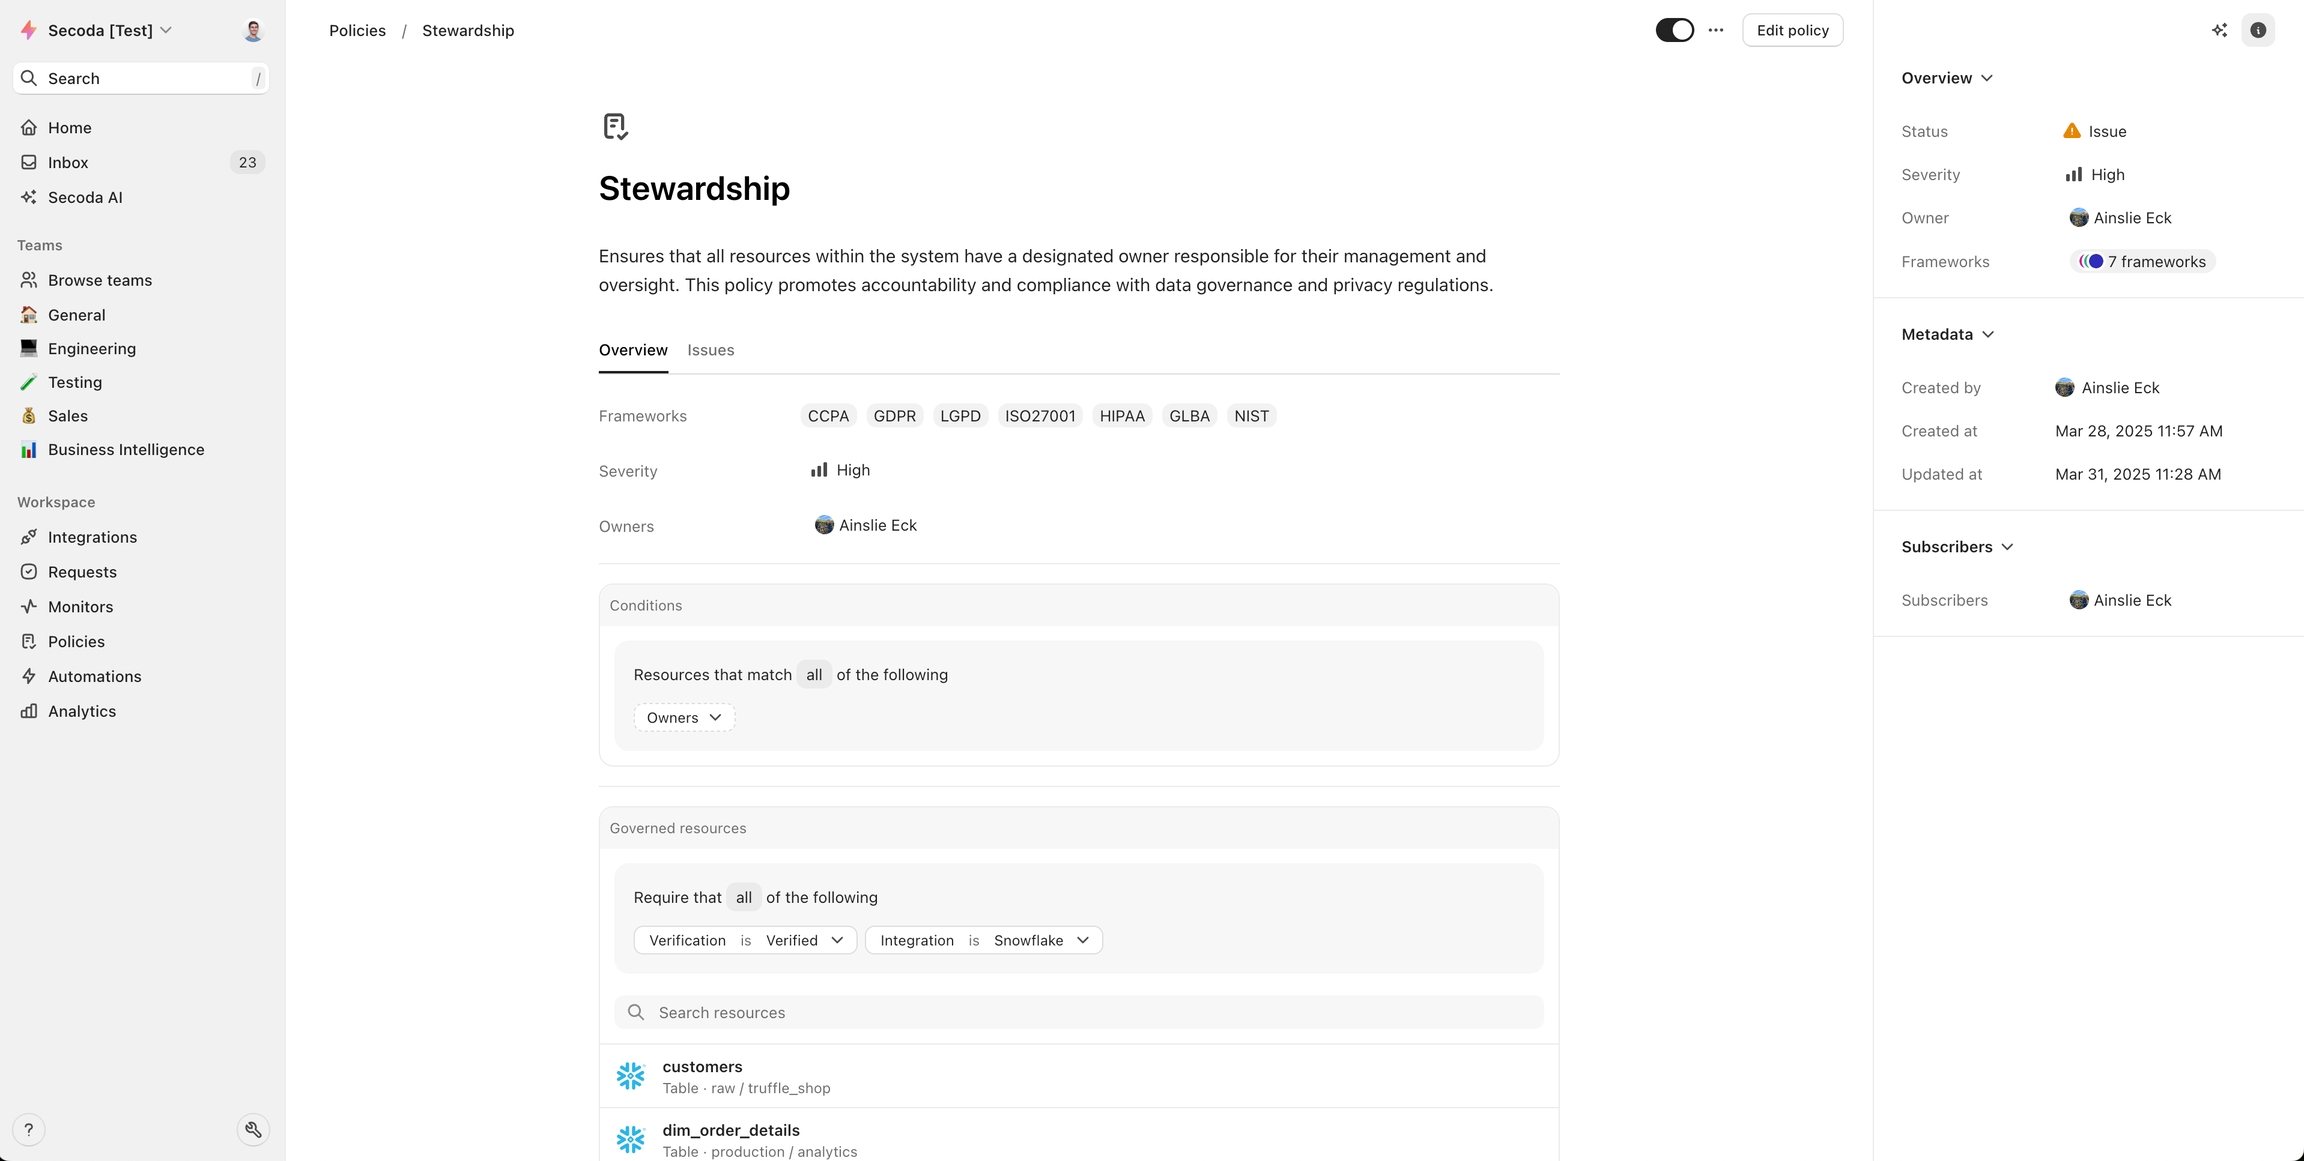Go to Policies breadcrumb link
2304x1161 pixels.
pos(357,30)
